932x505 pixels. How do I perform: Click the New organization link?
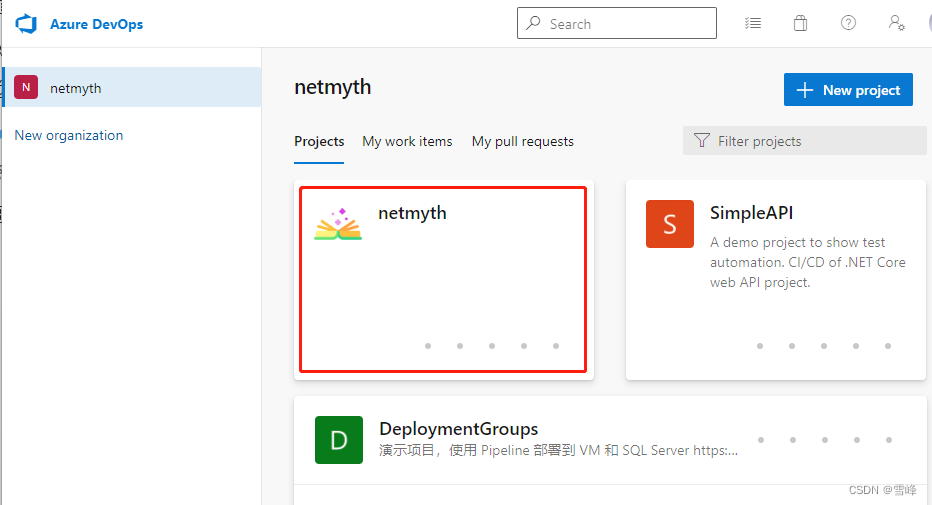[69, 135]
